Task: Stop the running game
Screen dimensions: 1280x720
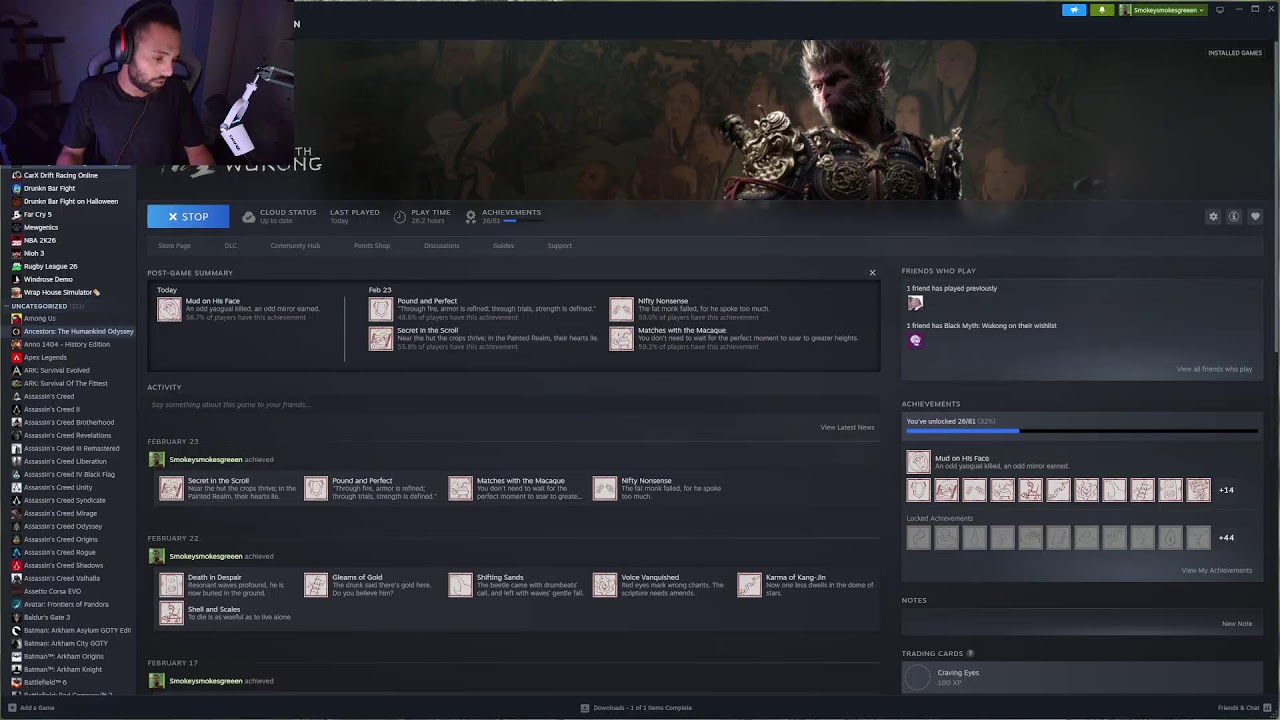Action: click(188, 216)
